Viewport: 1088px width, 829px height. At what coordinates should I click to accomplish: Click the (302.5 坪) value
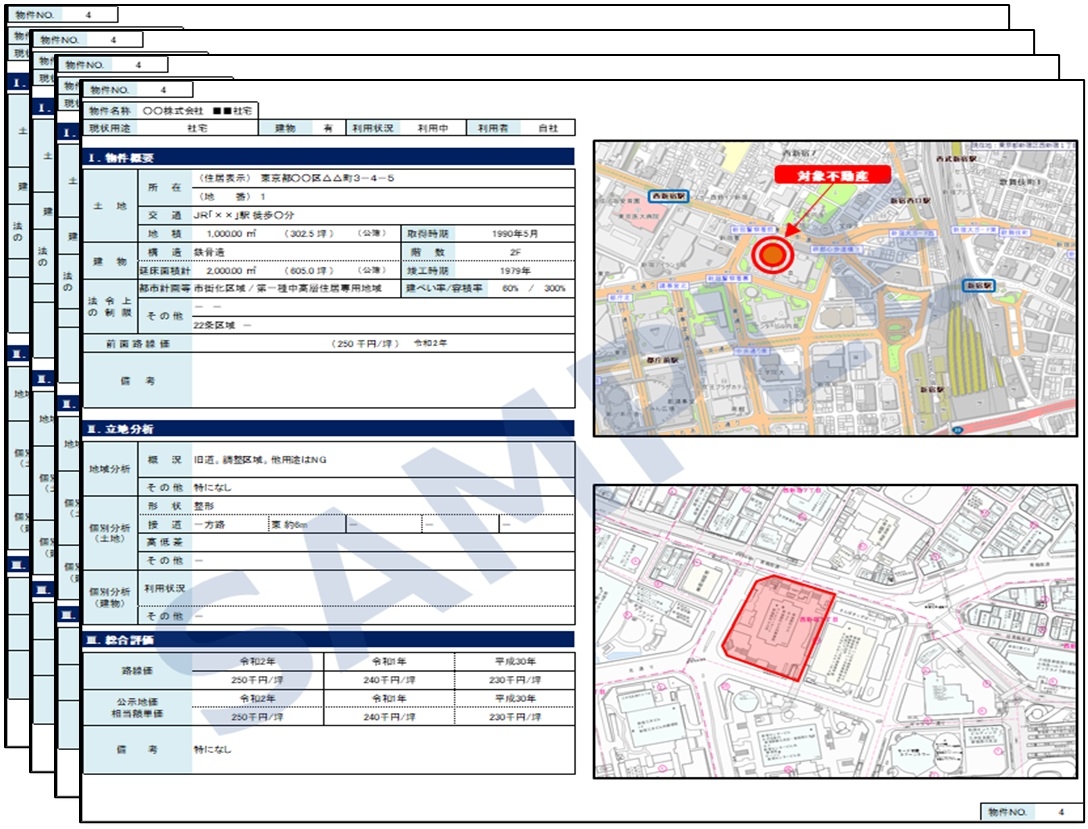click(x=309, y=234)
